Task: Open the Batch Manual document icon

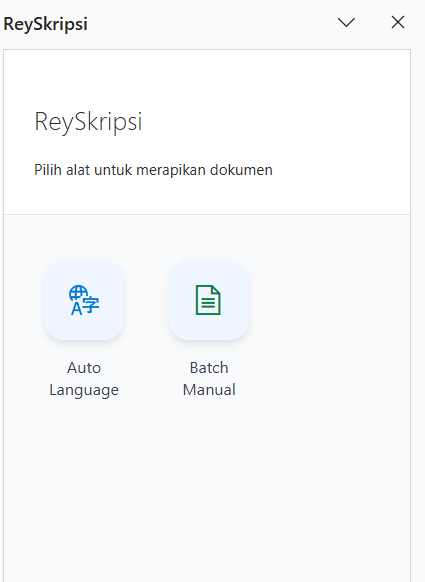Action: (209, 300)
